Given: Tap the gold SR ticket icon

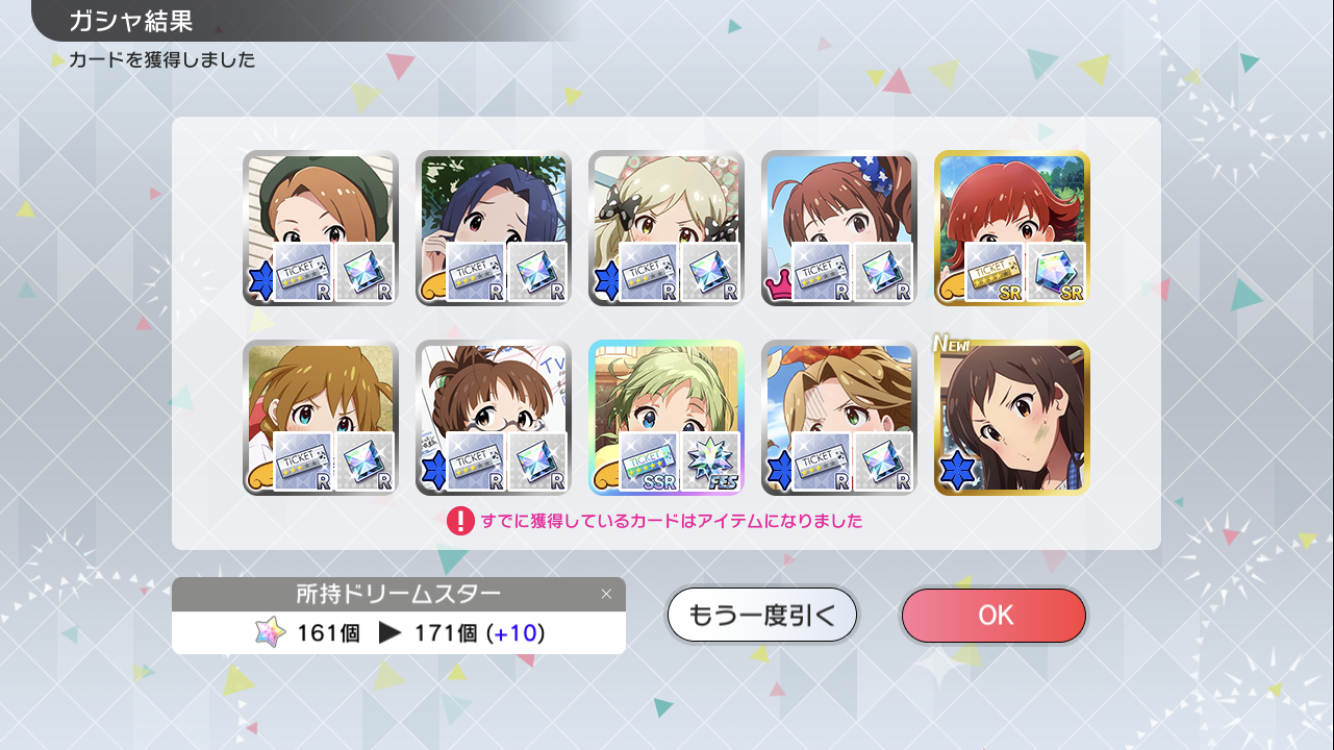Looking at the screenshot, I should (x=995, y=272).
